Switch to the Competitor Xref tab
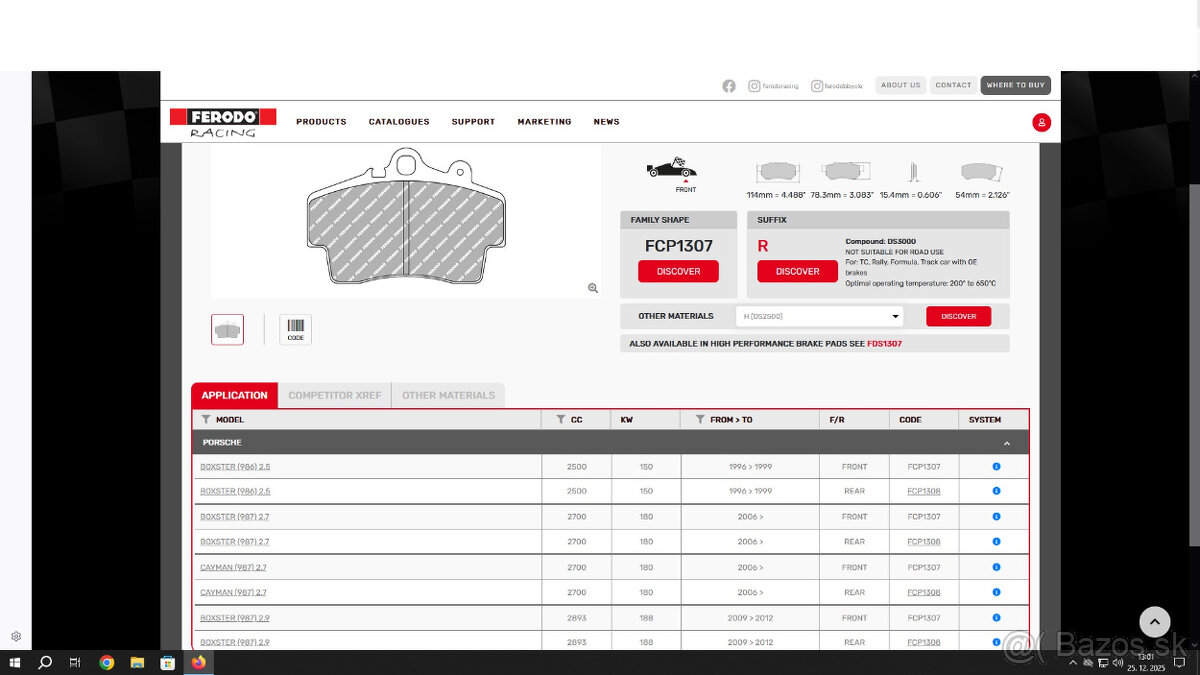This screenshot has height=675, width=1200. pos(334,395)
